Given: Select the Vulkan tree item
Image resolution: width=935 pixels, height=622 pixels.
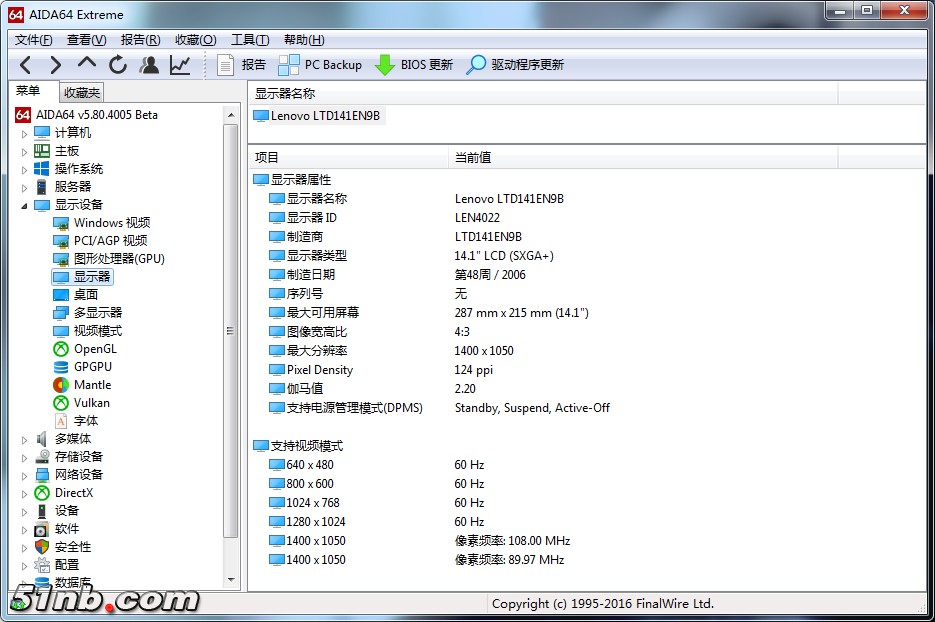Looking at the screenshot, I should pyautogui.click(x=92, y=403).
